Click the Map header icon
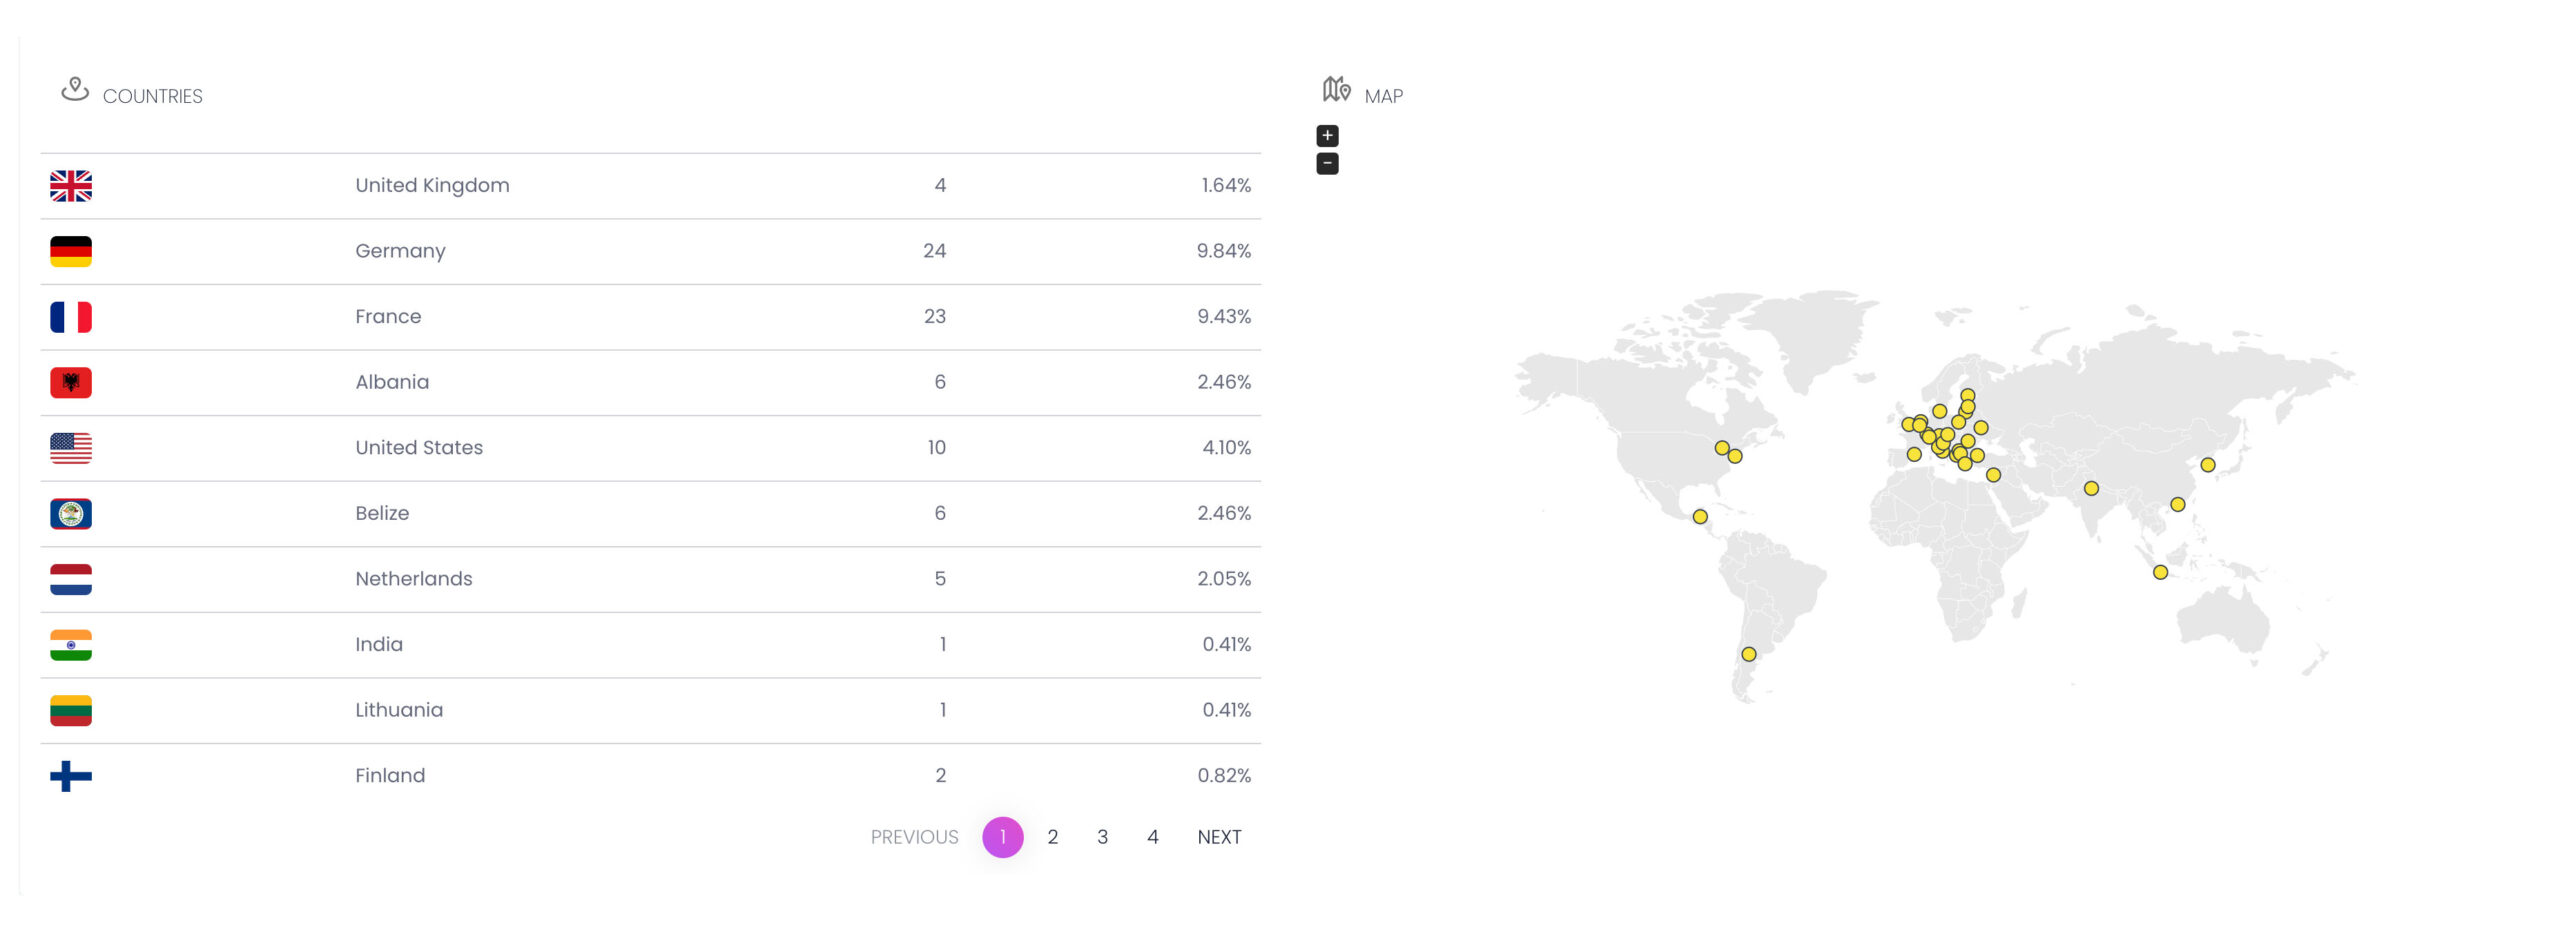This screenshot has width=2560, height=932. (x=1336, y=90)
